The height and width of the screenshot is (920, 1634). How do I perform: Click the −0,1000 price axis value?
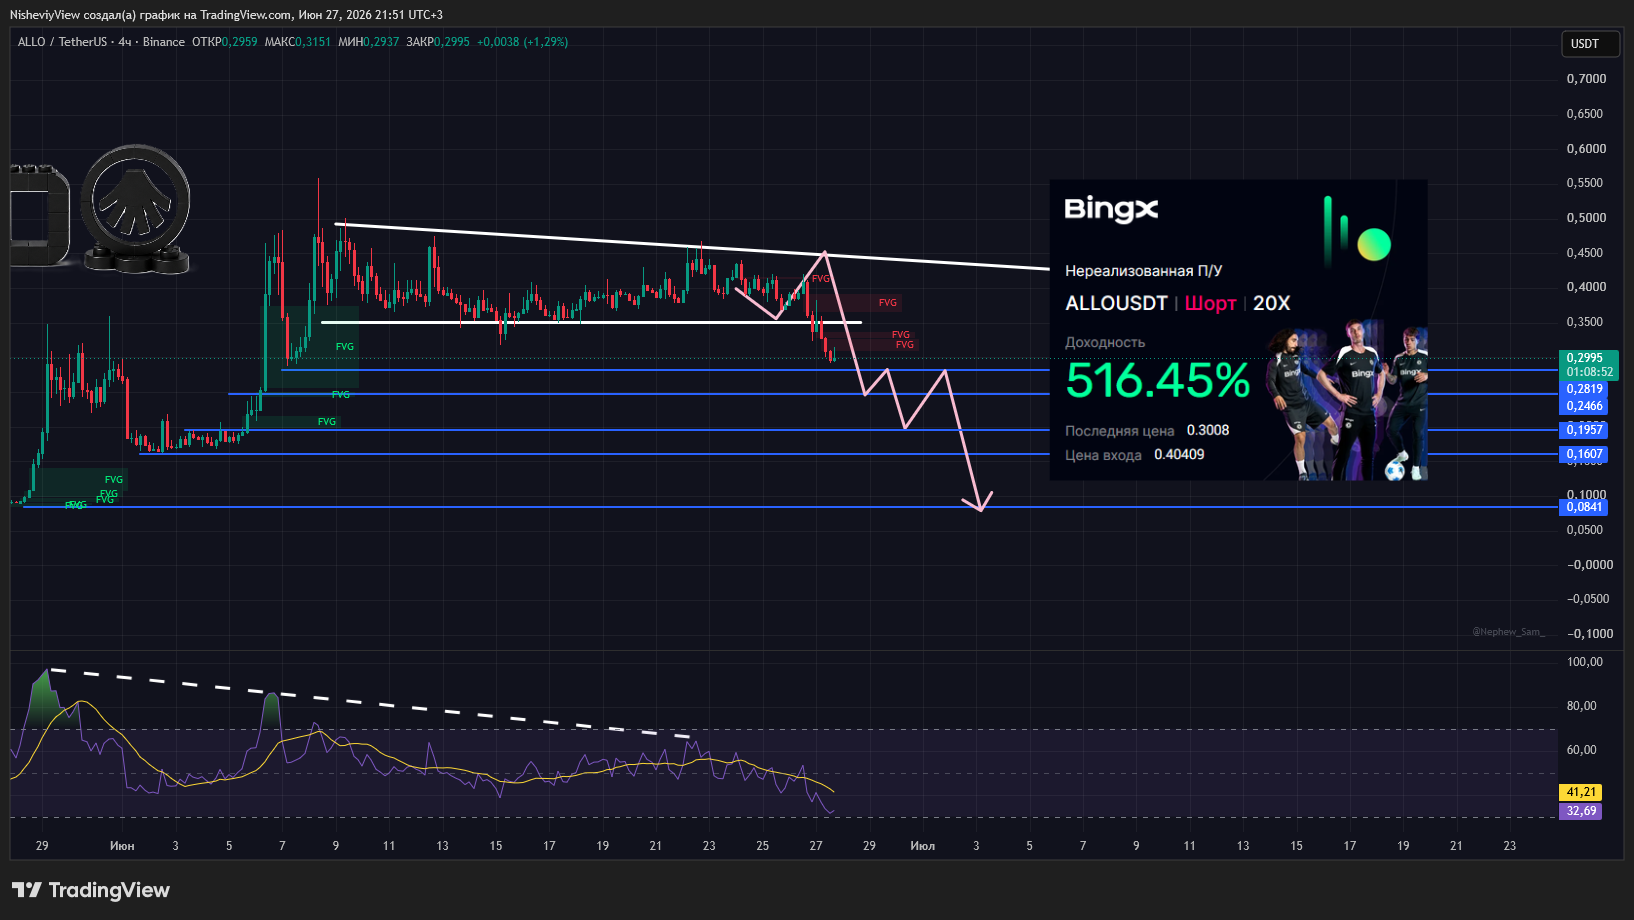coord(1589,634)
